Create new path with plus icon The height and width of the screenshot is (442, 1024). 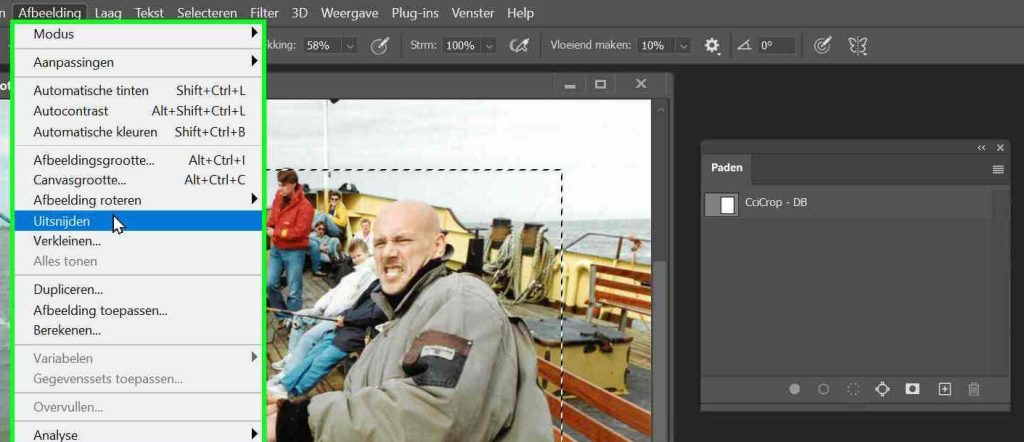pyautogui.click(x=944, y=389)
